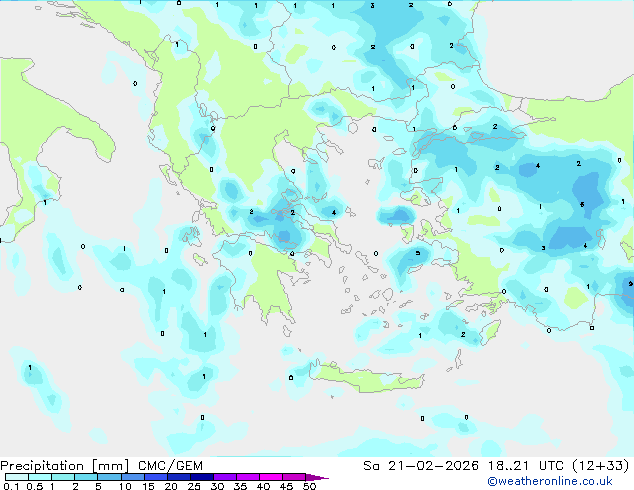Click the legend value label "35"

pos(240,486)
